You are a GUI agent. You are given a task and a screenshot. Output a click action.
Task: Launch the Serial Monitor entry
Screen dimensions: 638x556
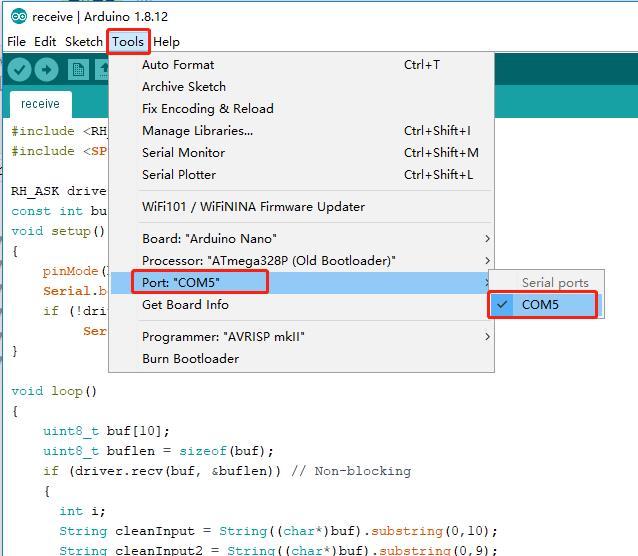click(301, 153)
